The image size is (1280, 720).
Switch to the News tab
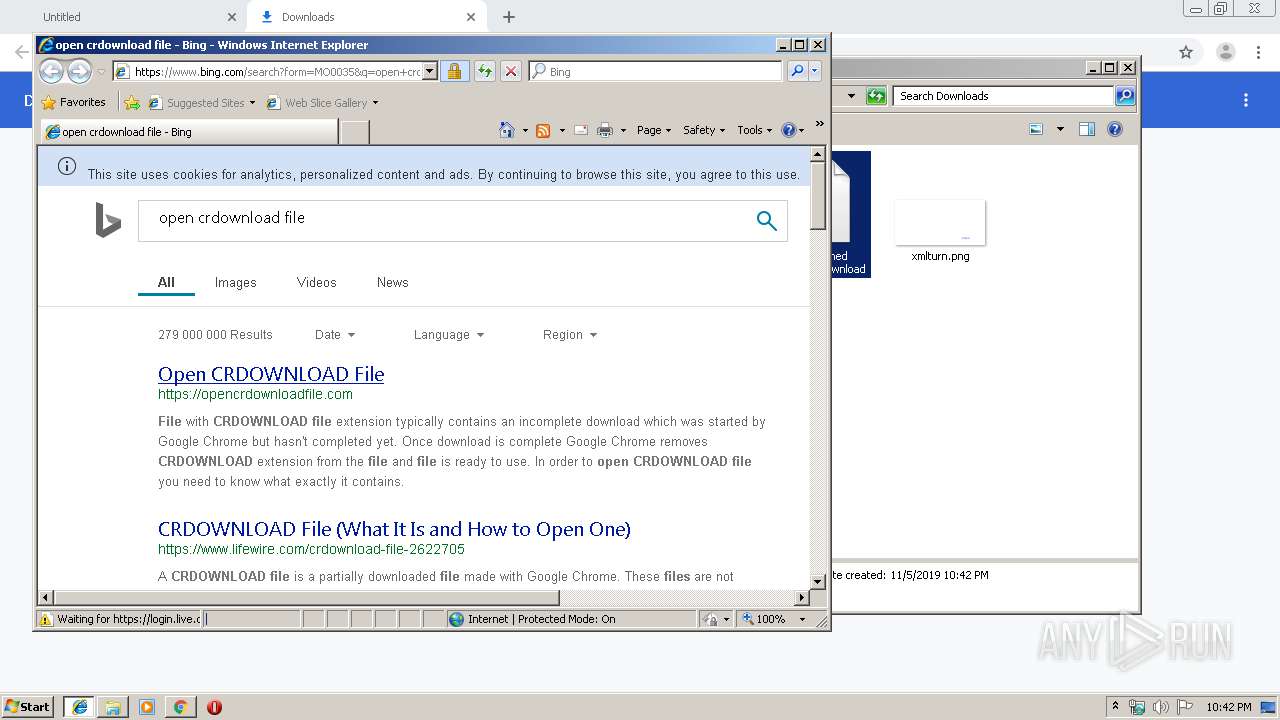click(392, 282)
